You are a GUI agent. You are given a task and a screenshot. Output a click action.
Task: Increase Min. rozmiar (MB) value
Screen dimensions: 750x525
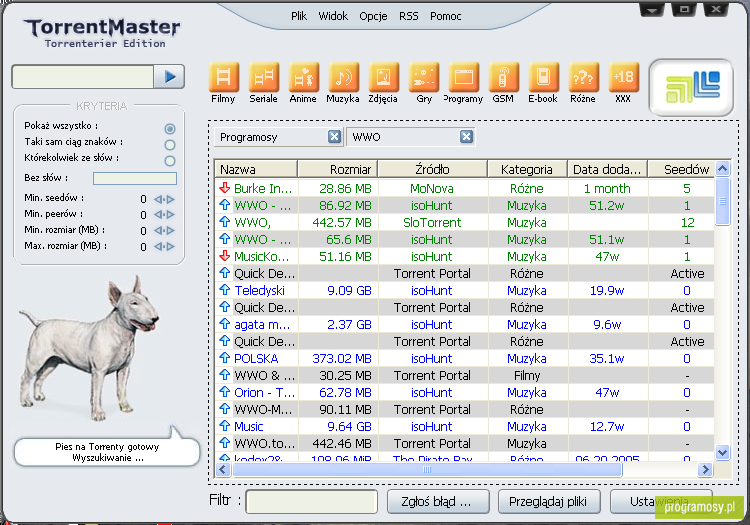[170, 230]
